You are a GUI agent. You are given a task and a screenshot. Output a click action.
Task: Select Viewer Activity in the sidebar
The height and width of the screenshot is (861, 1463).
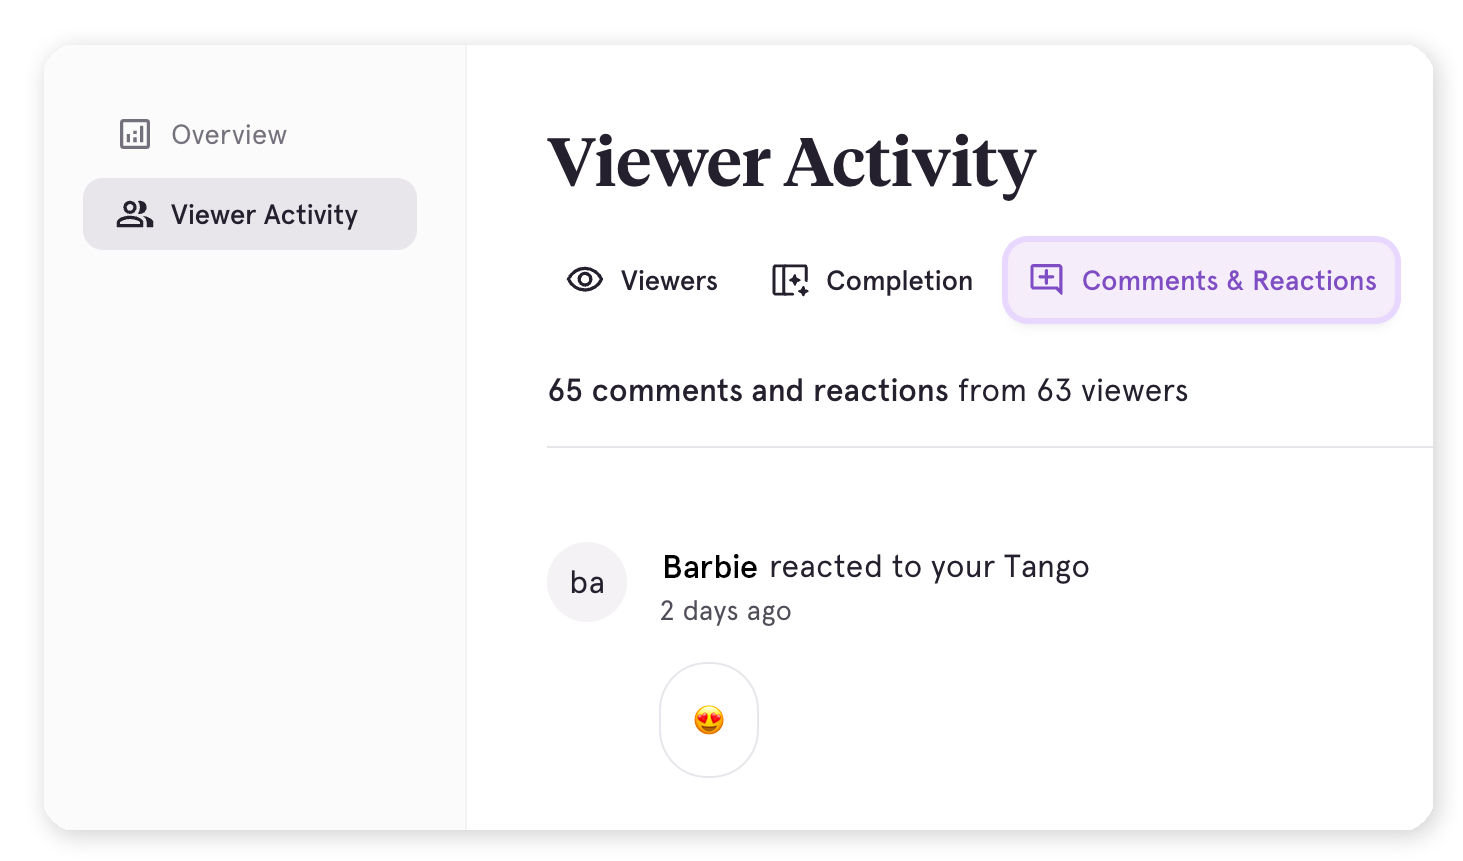[264, 214]
